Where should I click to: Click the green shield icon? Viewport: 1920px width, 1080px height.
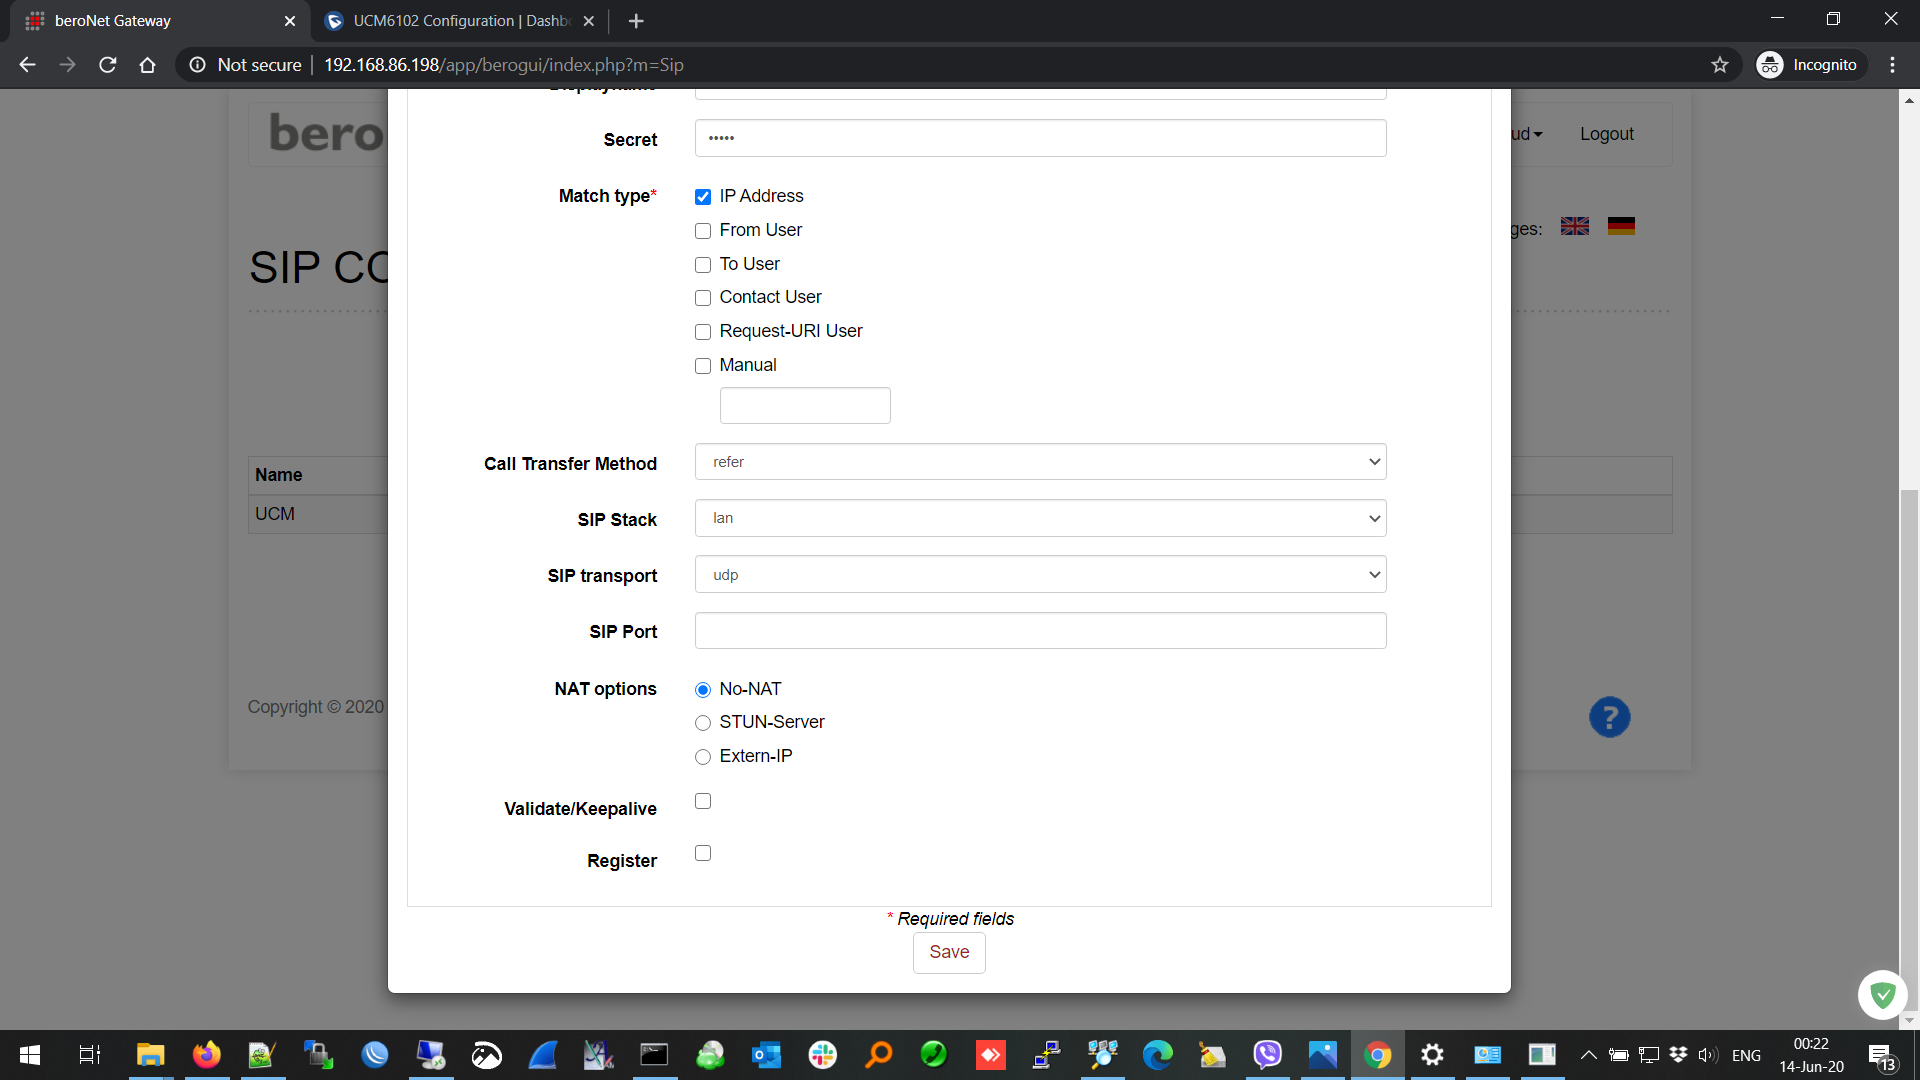click(x=1882, y=994)
